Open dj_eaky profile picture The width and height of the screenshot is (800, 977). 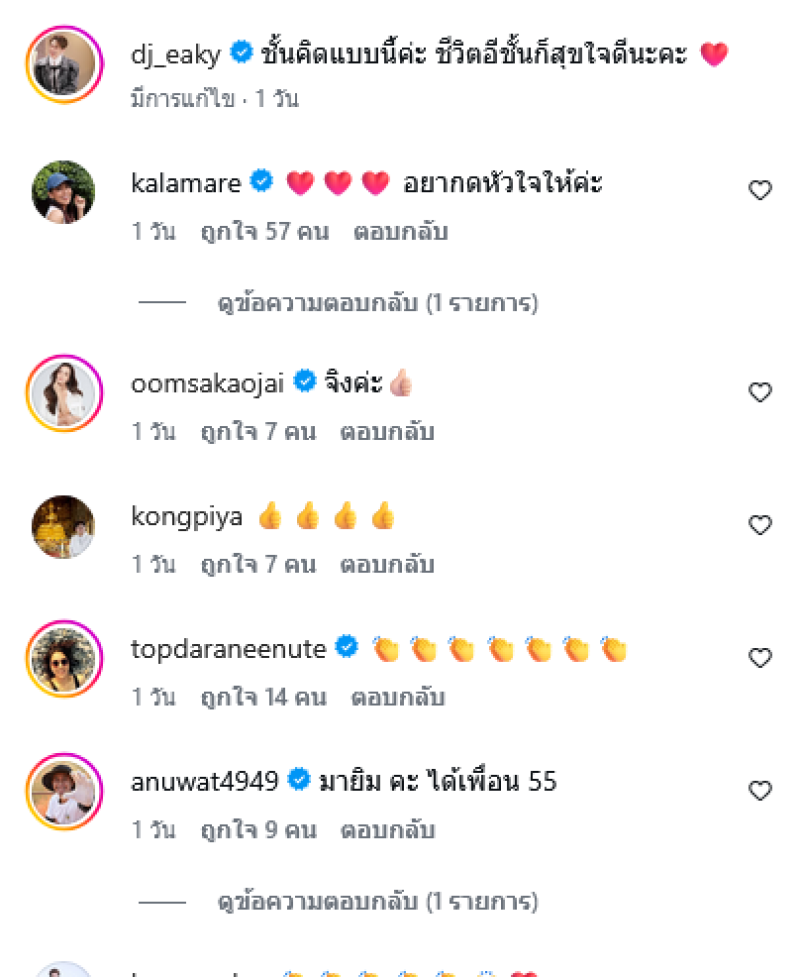click(x=64, y=64)
